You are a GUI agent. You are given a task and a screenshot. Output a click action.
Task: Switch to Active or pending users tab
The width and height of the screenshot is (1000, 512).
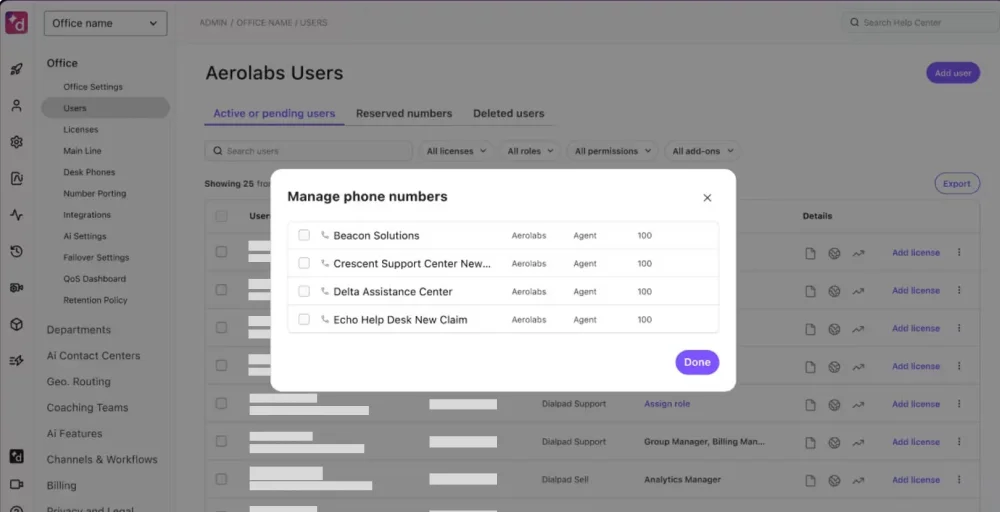(274, 113)
